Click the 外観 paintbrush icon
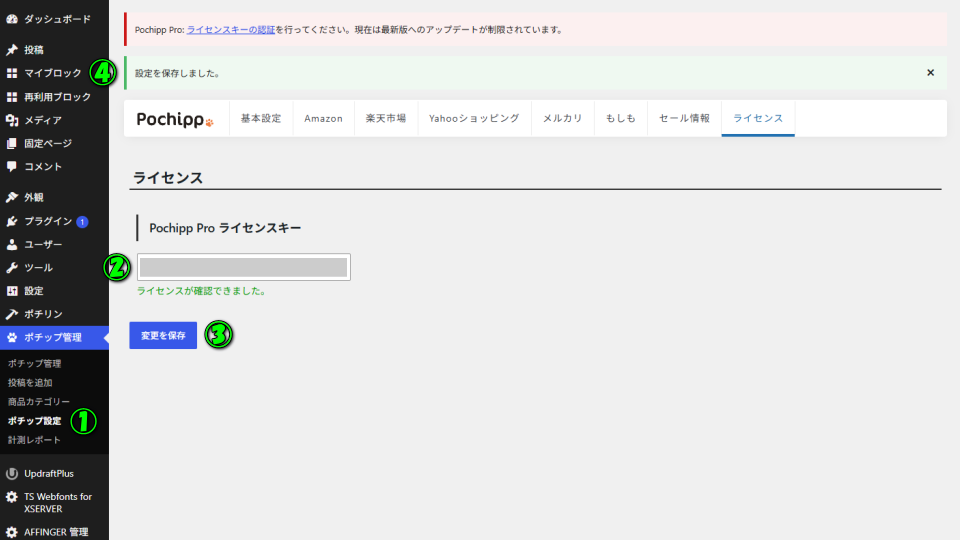Screen dimensions: 960x540 [12, 197]
